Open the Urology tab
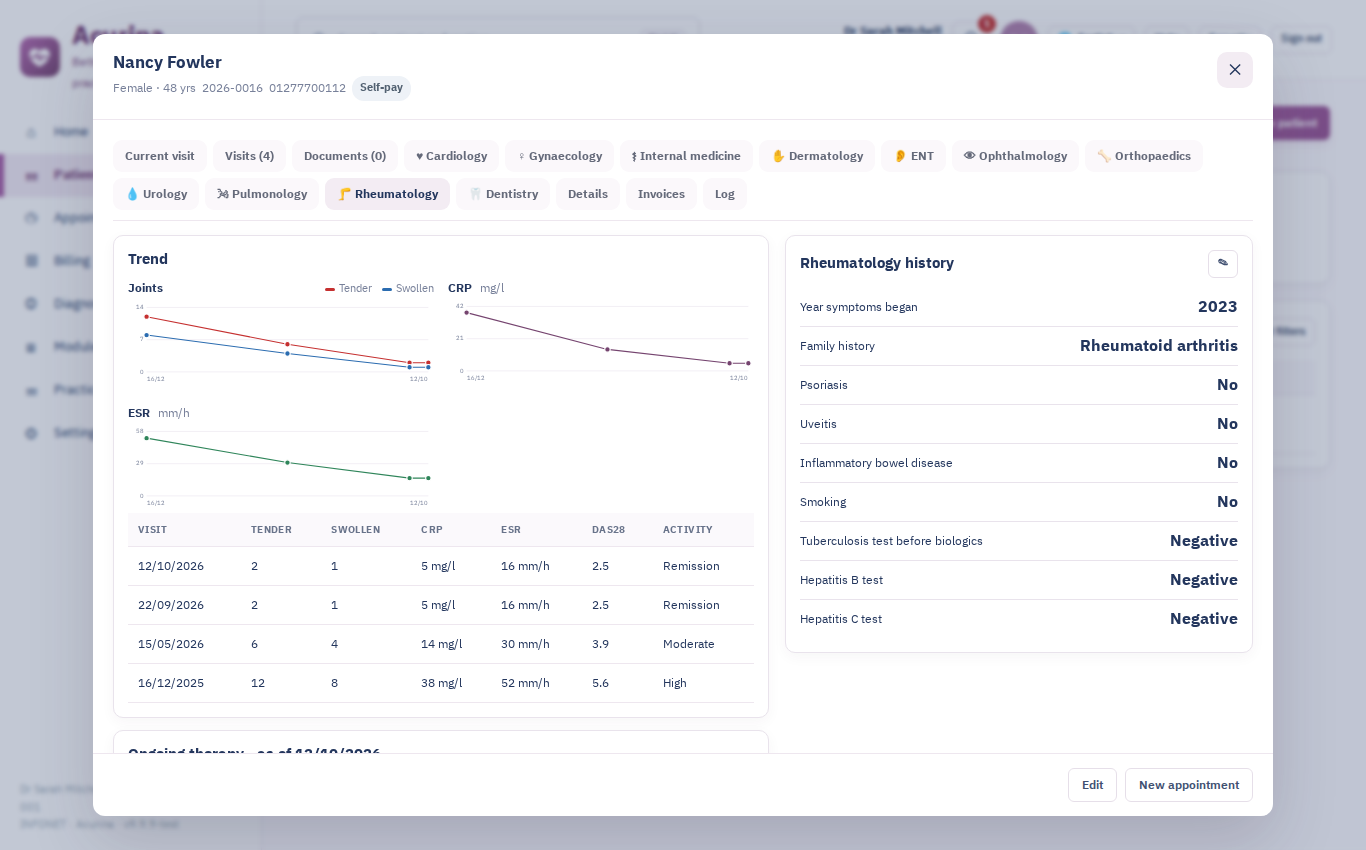1366x850 pixels. tap(156, 194)
